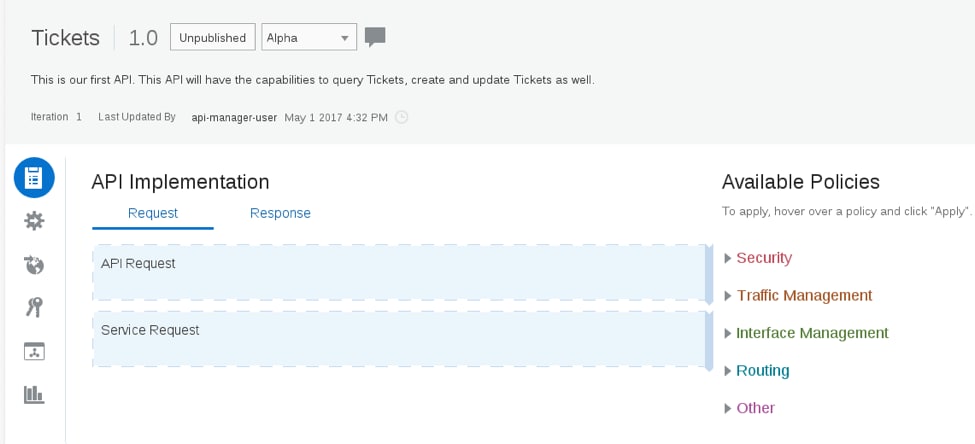Click the comment speech bubble icon
Screen dimensions: 975x444
(x=375, y=38)
